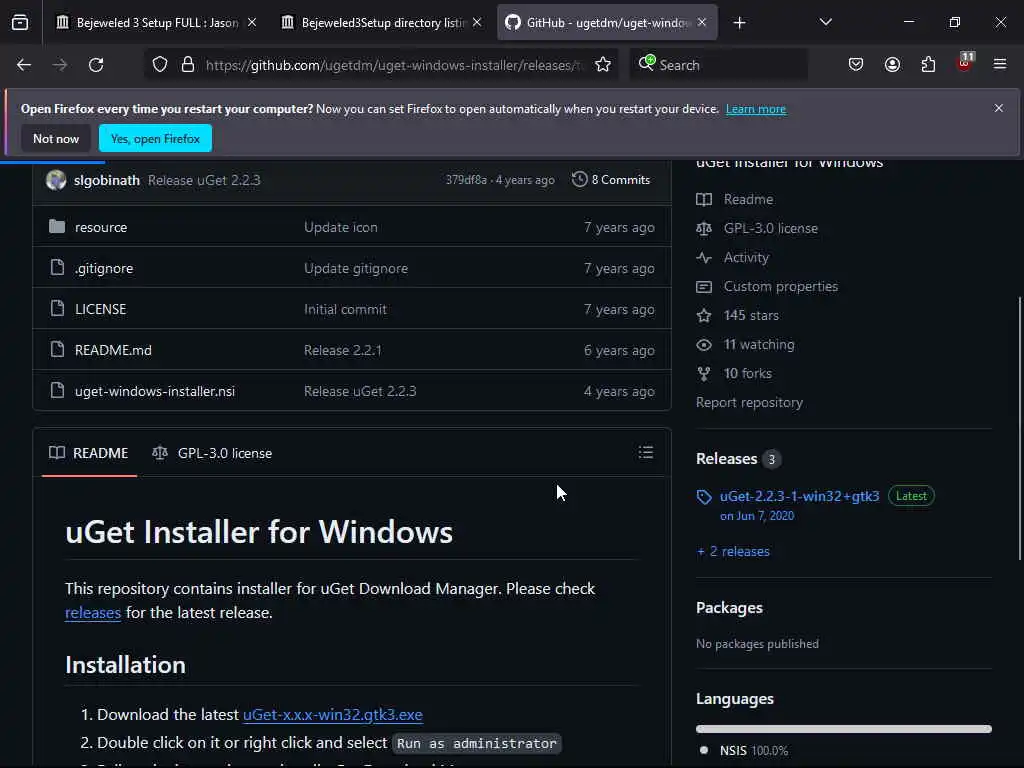Open Firefox View tab list icon

(20, 23)
